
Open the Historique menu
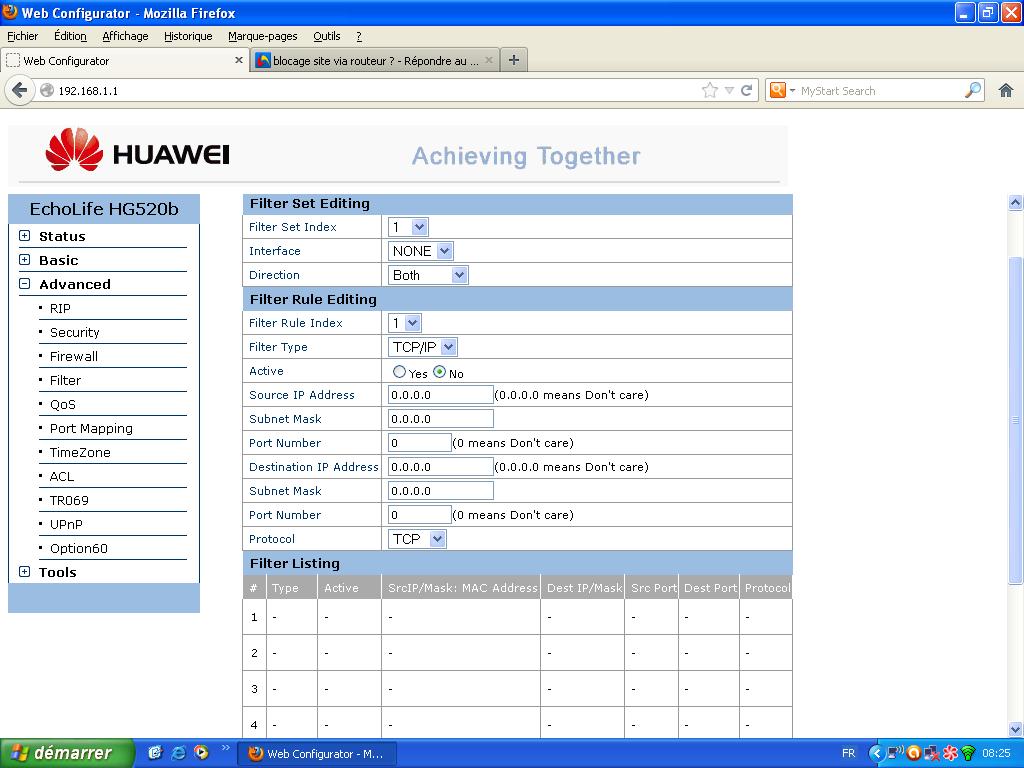coord(188,36)
